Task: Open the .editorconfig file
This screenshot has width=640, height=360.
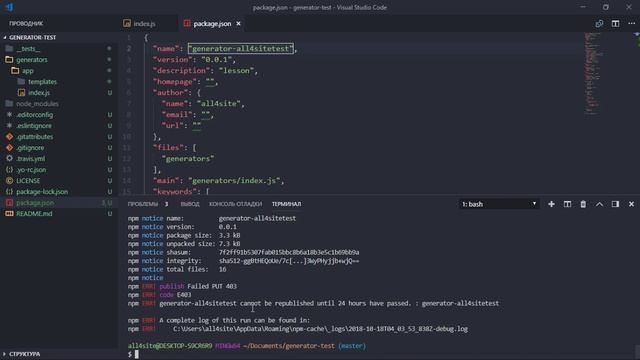Action: (x=59, y=115)
